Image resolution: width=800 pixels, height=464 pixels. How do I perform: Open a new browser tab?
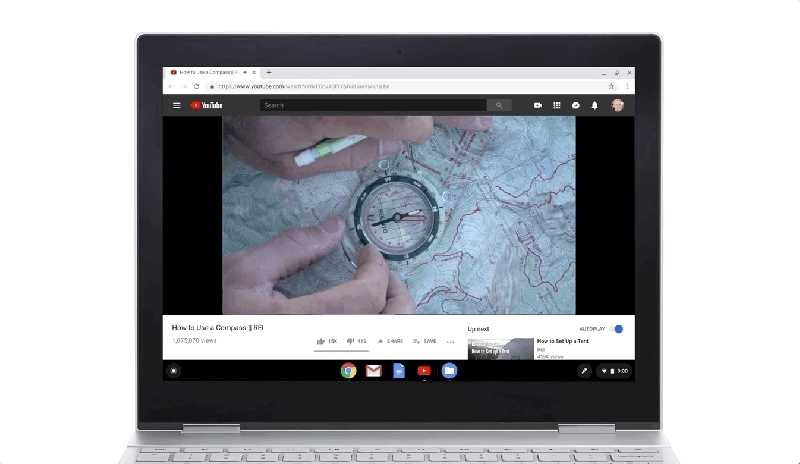point(269,72)
